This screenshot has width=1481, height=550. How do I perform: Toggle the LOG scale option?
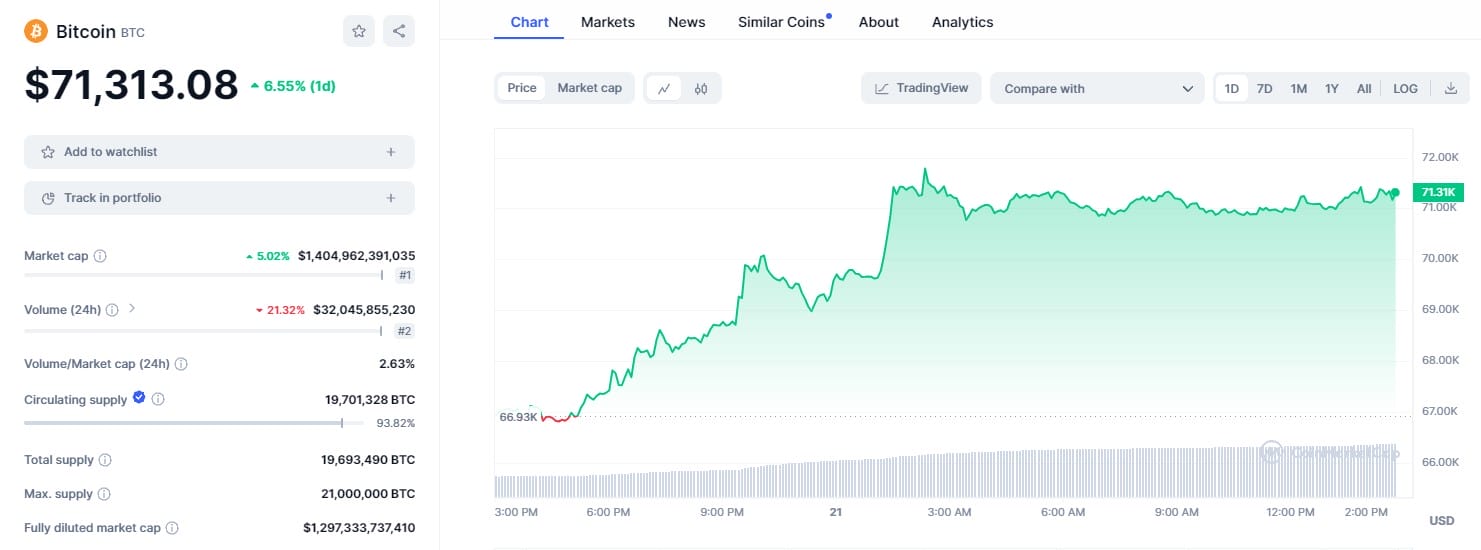[x=1405, y=88]
